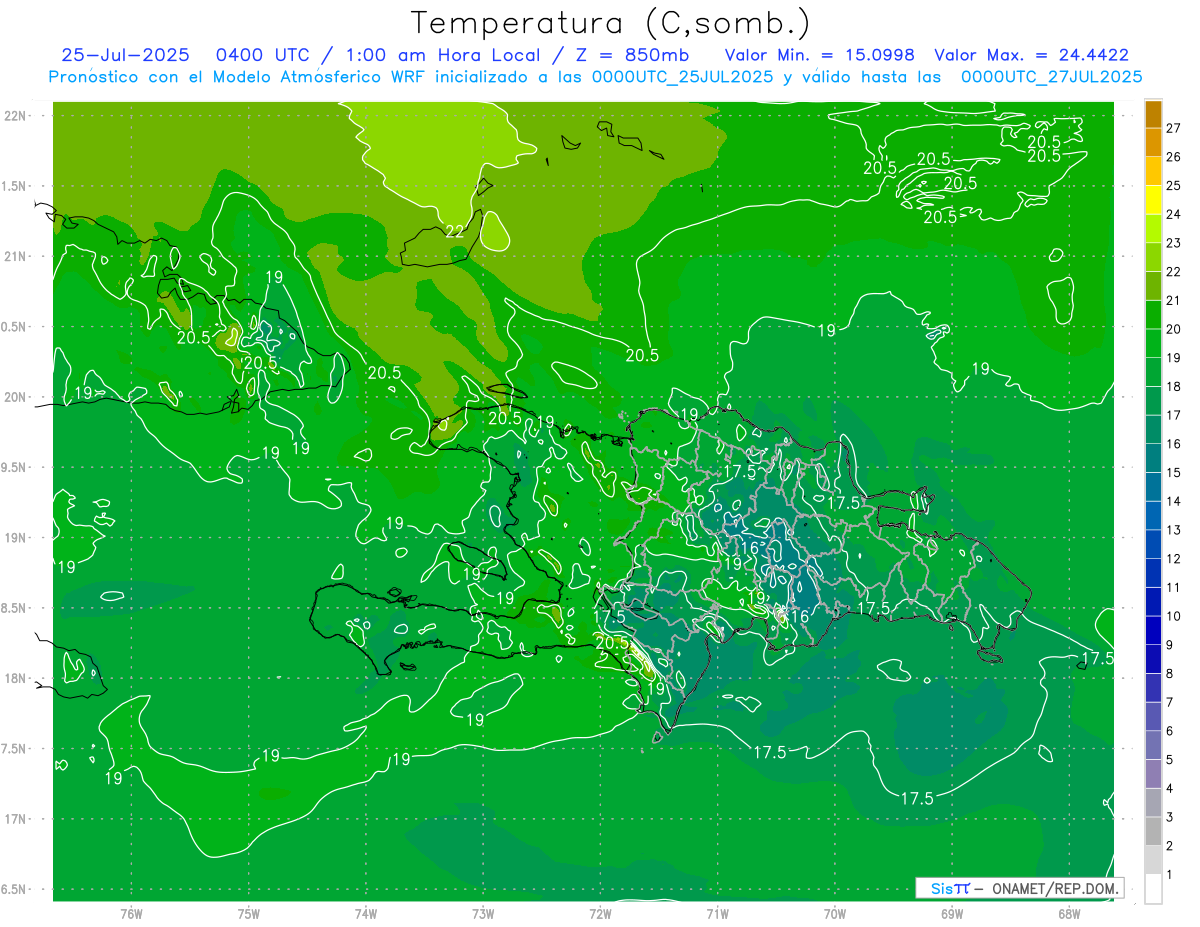
Task: Pick the white bottom swatch on the color scale
Action: tap(1153, 889)
